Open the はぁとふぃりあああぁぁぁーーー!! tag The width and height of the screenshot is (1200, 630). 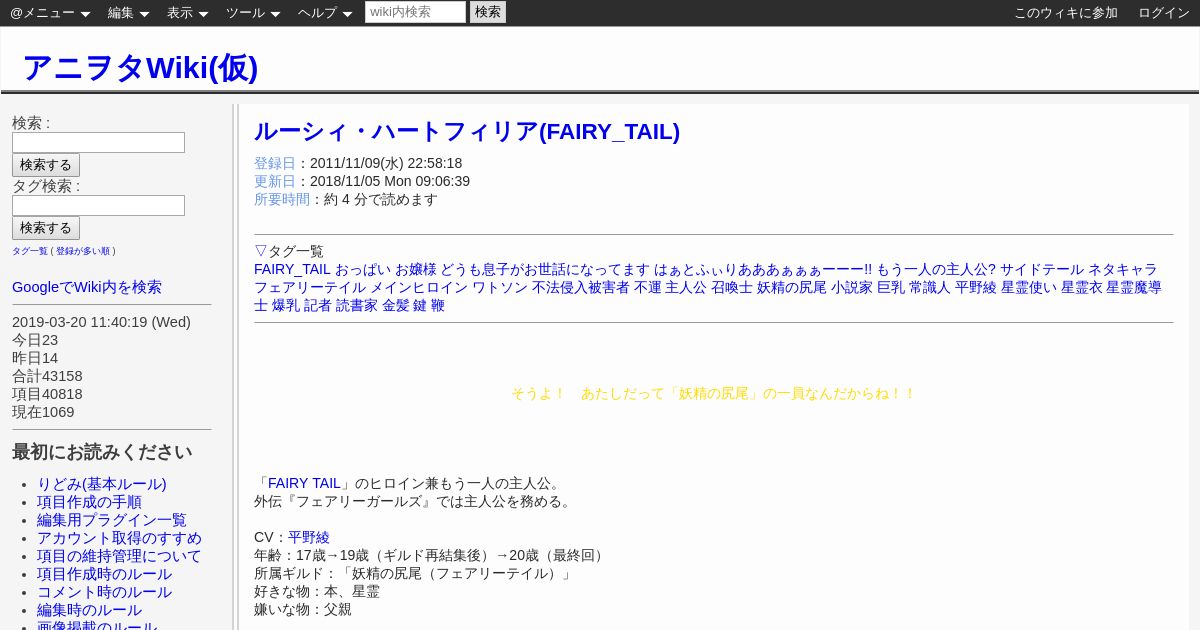click(763, 269)
